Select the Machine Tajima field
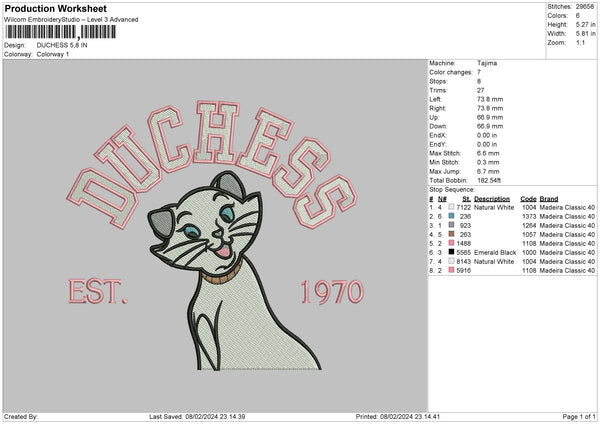 click(x=487, y=63)
